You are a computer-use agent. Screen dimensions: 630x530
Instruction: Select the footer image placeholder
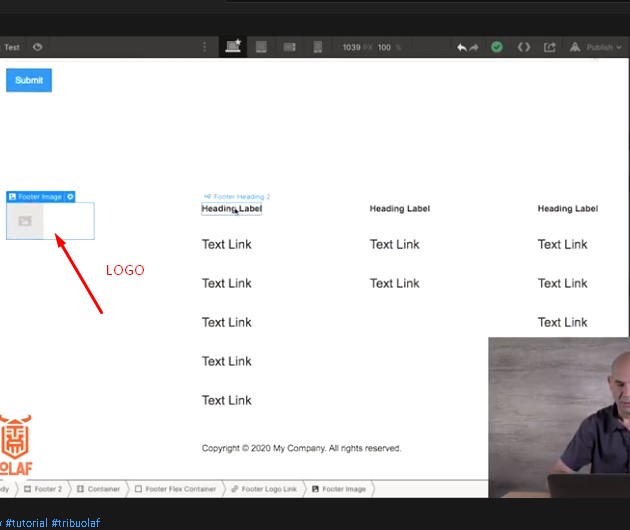coord(50,221)
